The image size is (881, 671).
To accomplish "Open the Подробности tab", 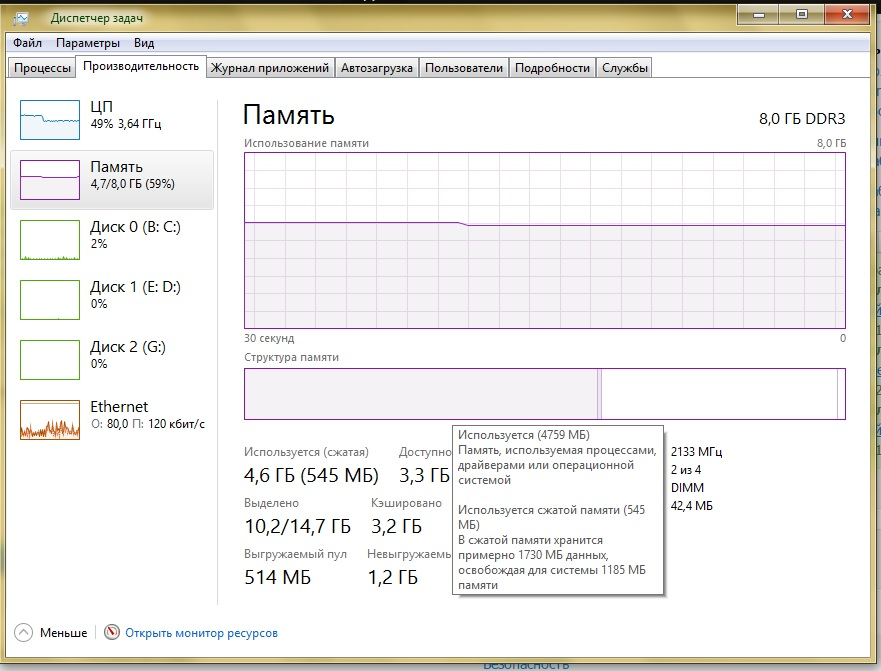I will point(552,68).
